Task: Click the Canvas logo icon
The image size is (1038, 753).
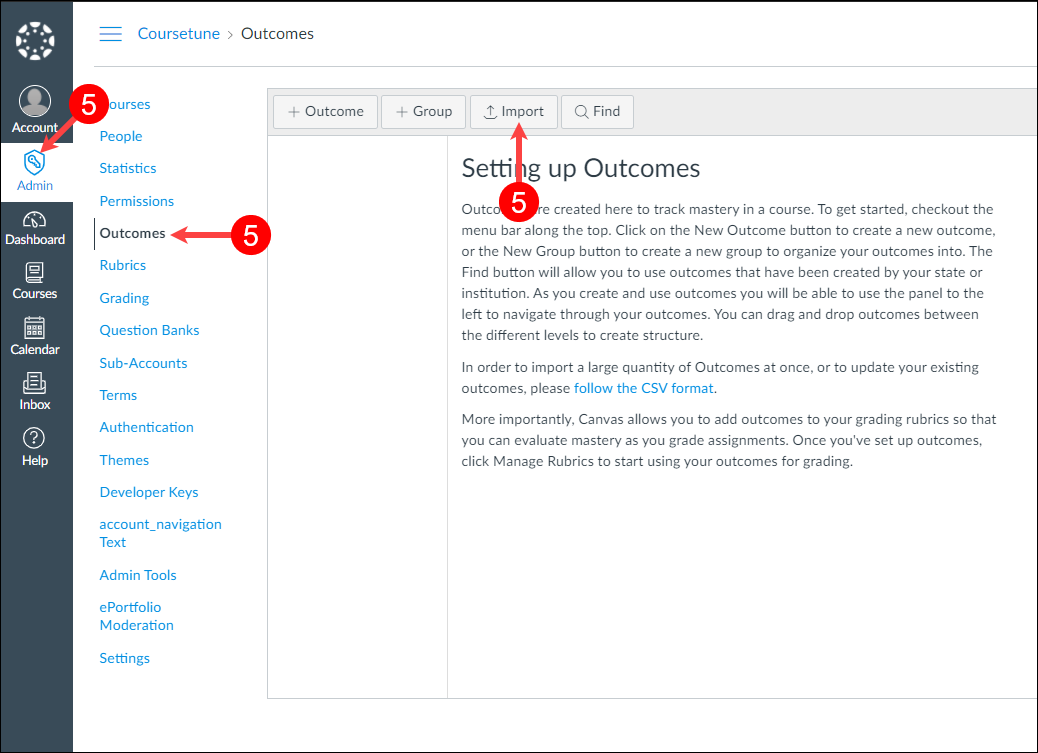Action: (x=36, y=40)
